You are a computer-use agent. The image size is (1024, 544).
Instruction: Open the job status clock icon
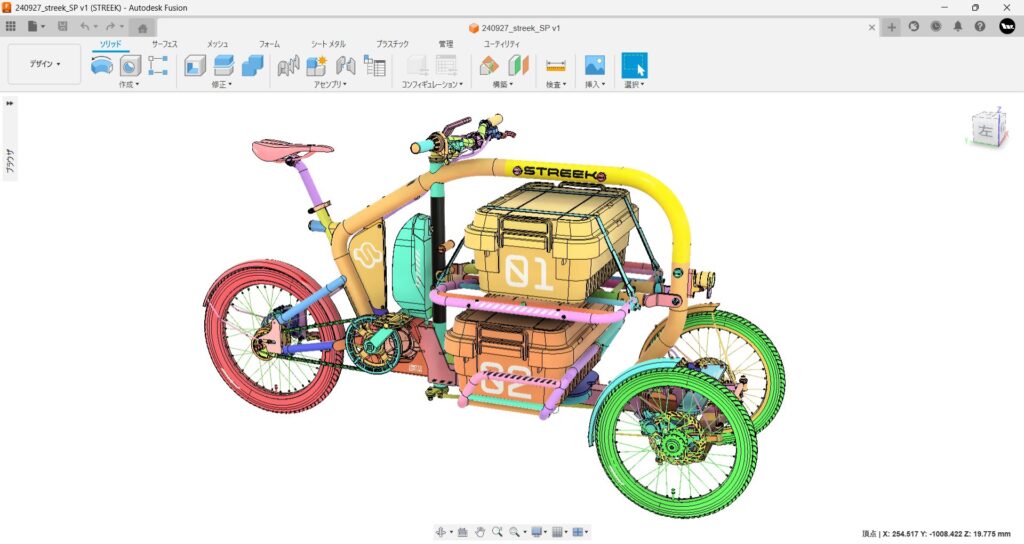[936, 27]
